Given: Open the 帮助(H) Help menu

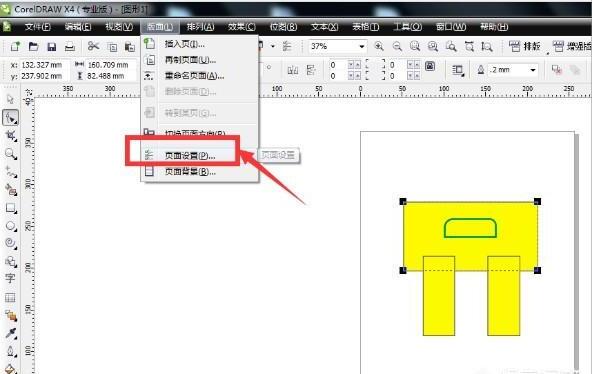Looking at the screenshot, I should tap(494, 27).
